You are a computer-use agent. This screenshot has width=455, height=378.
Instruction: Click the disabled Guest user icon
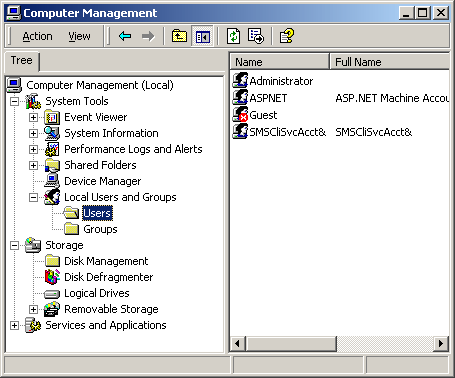[240, 114]
